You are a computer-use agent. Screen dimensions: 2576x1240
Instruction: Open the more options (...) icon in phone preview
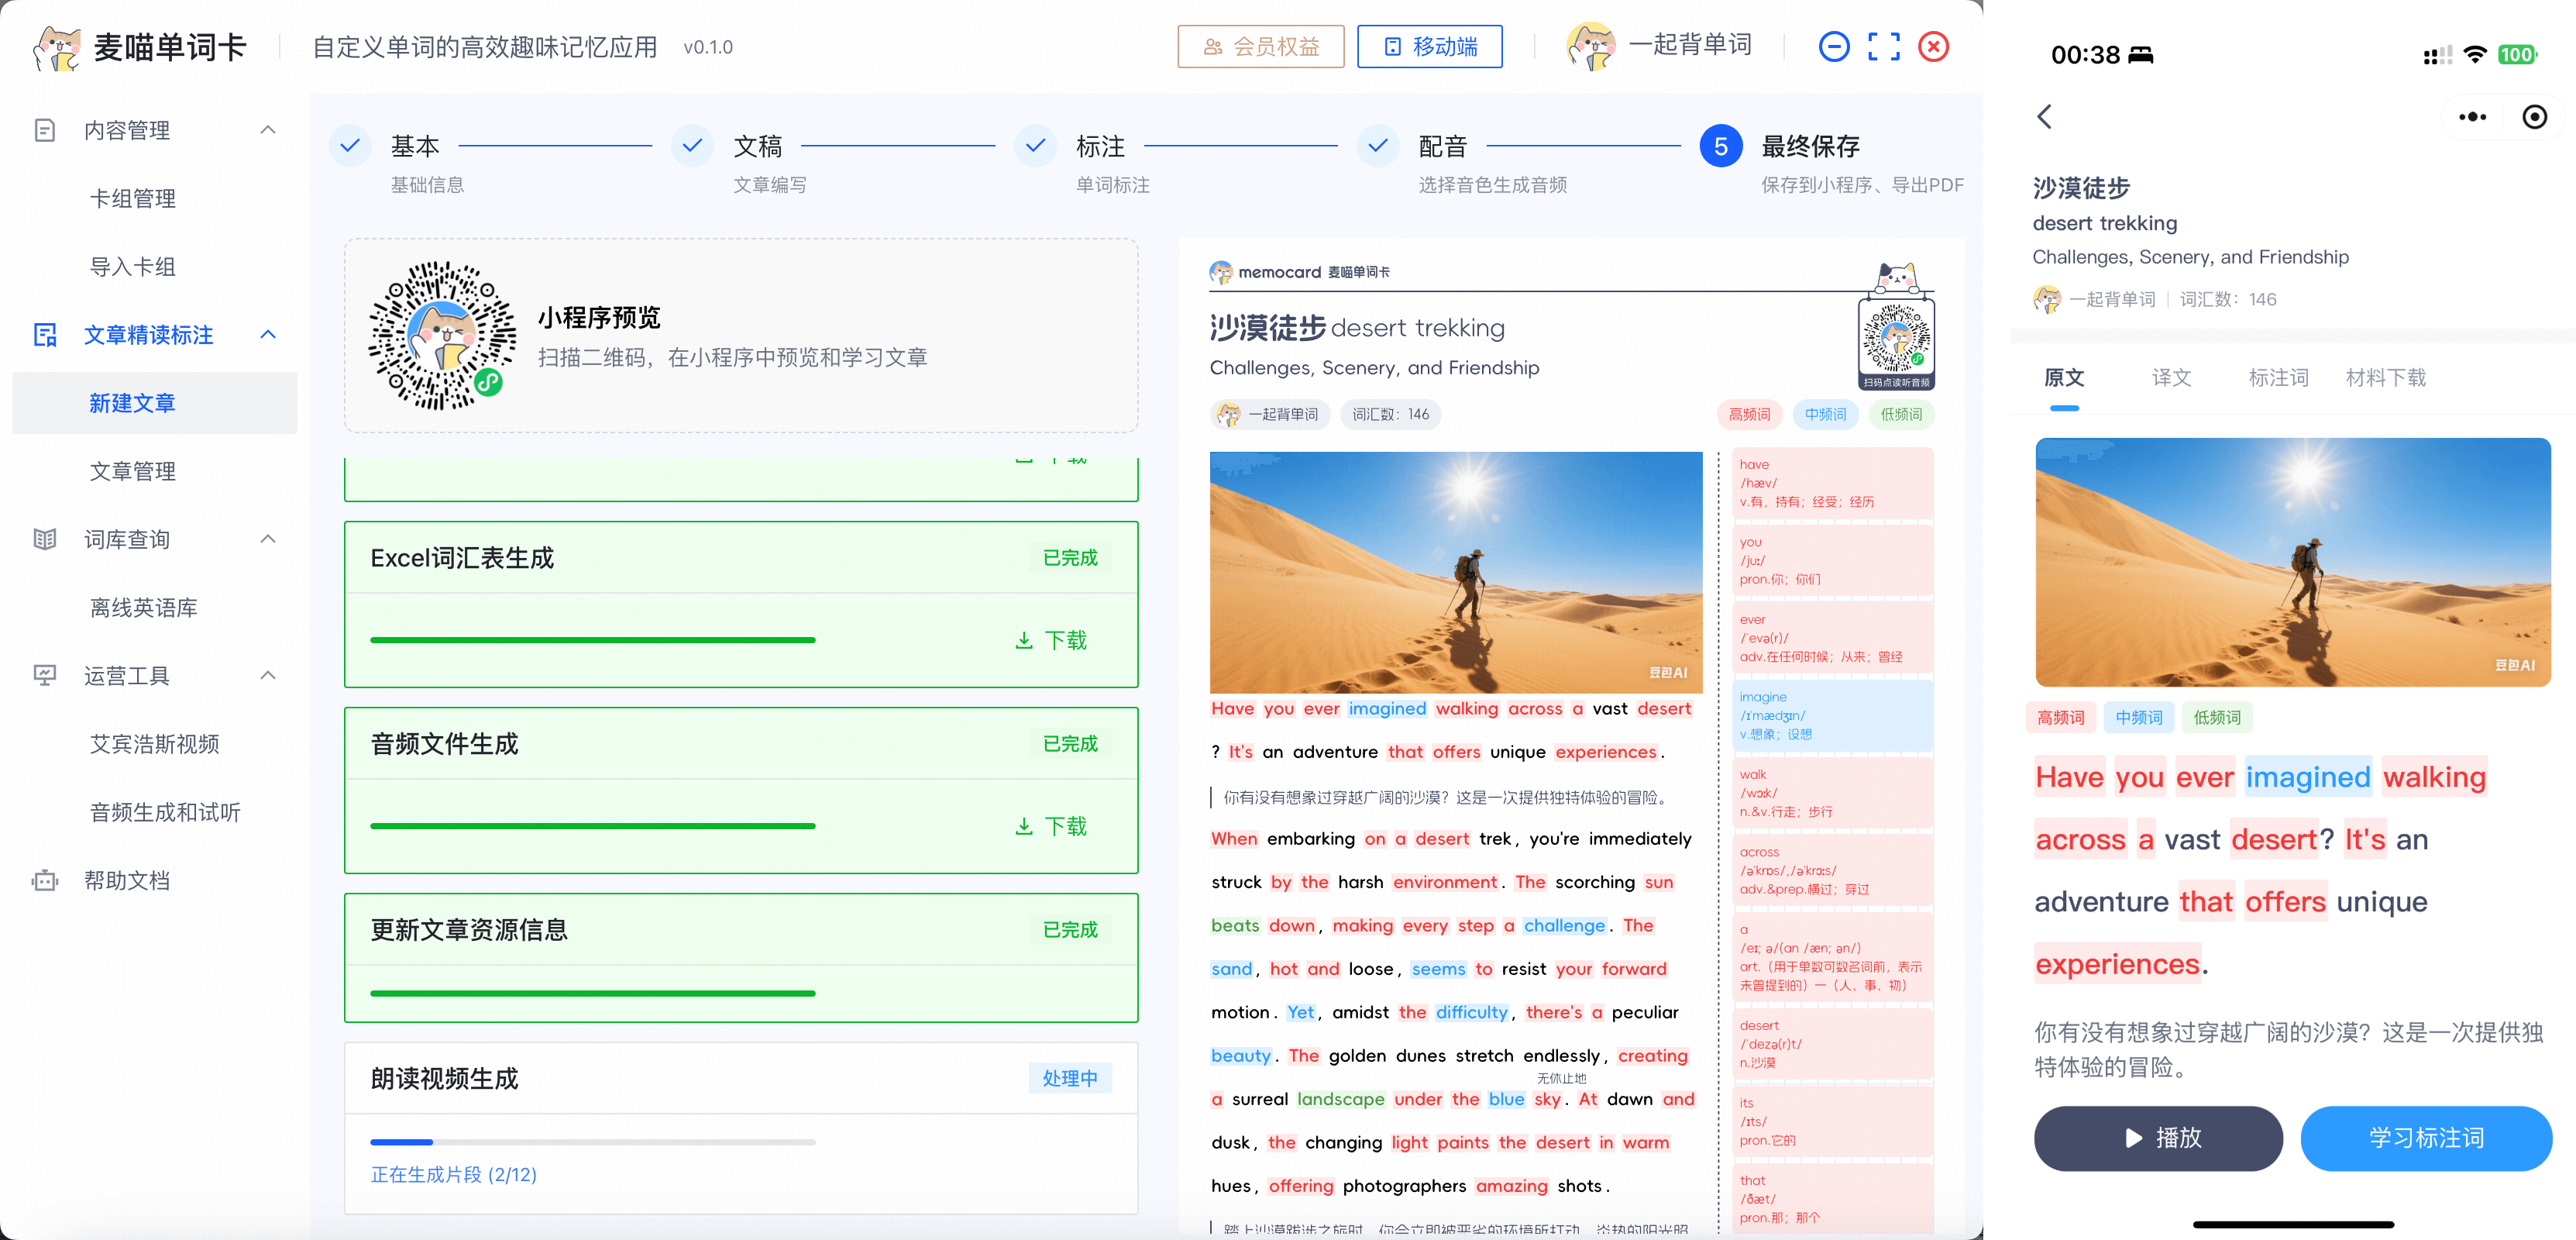pyautogui.click(x=2472, y=117)
